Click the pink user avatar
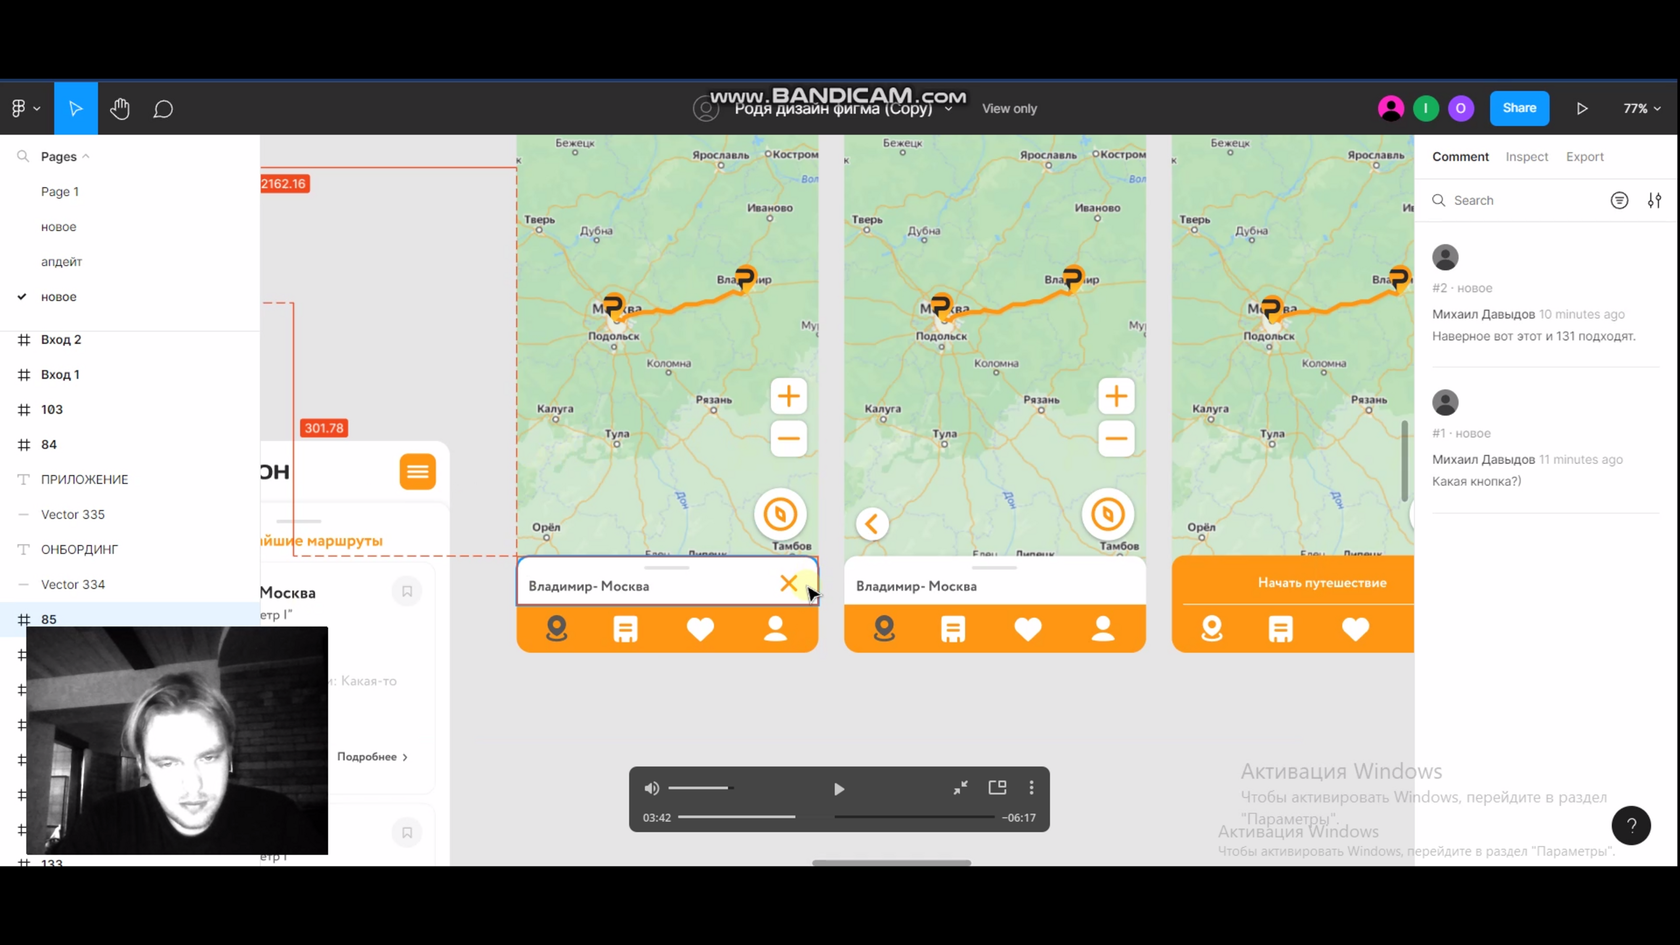Screen dimensions: 1680x945 (x=1391, y=108)
